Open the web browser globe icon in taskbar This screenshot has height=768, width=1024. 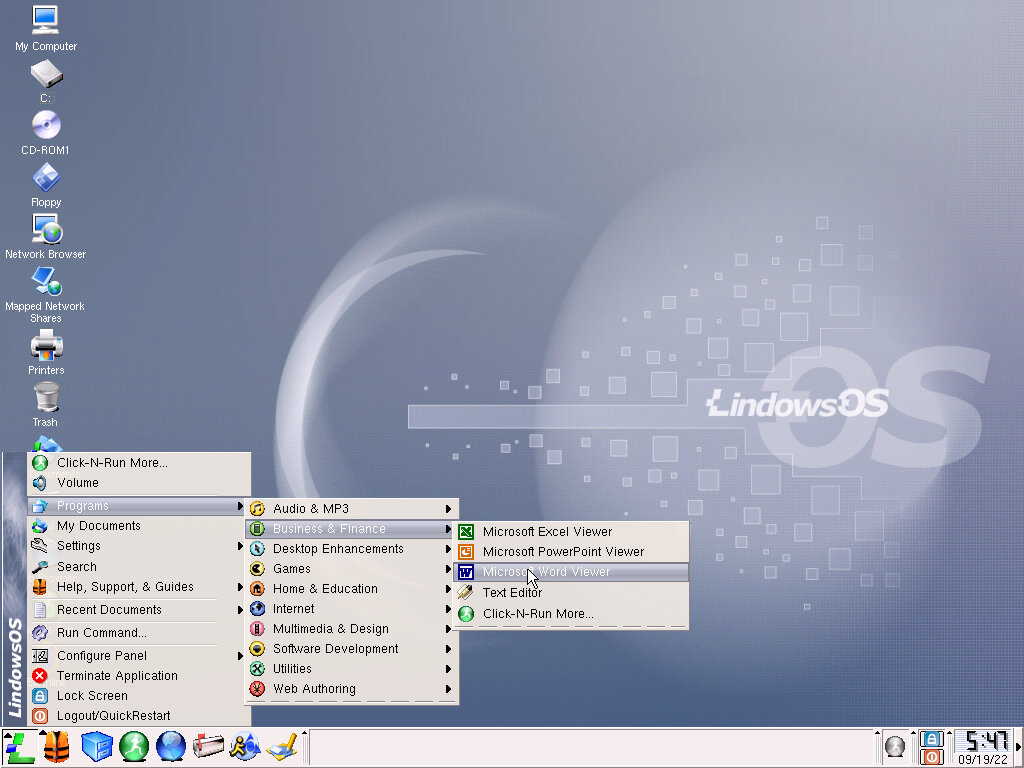pyautogui.click(x=171, y=747)
